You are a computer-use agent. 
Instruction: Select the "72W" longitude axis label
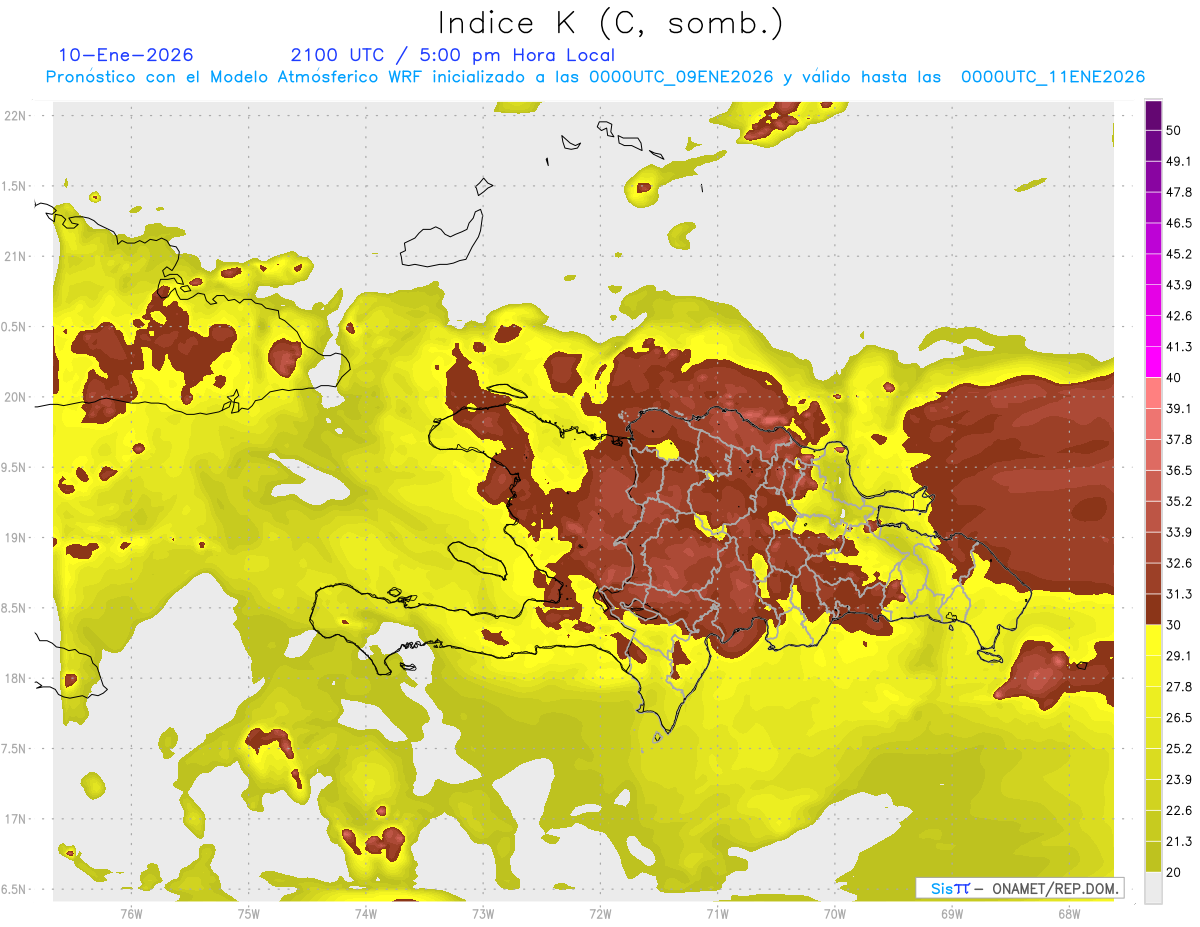[x=600, y=913]
